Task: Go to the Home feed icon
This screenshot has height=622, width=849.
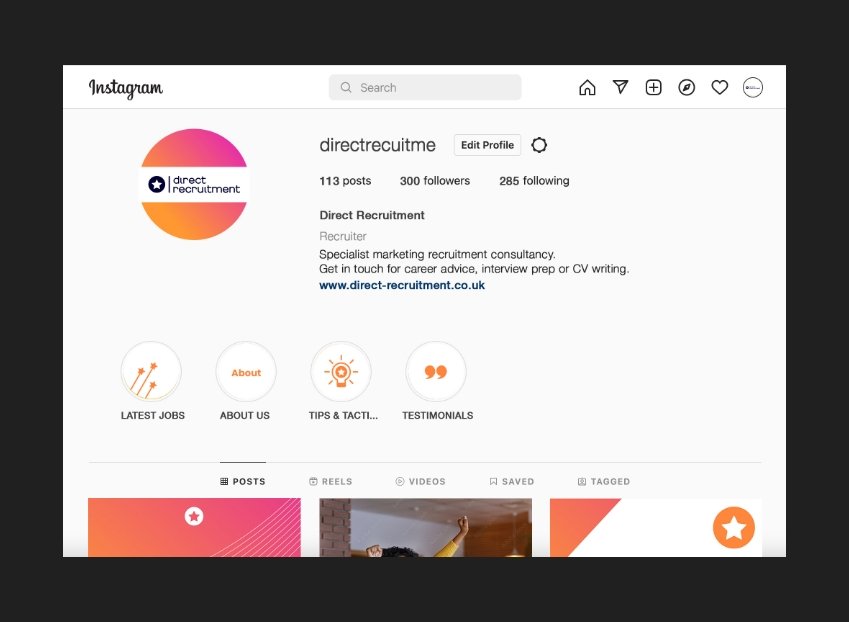Action: coord(587,87)
